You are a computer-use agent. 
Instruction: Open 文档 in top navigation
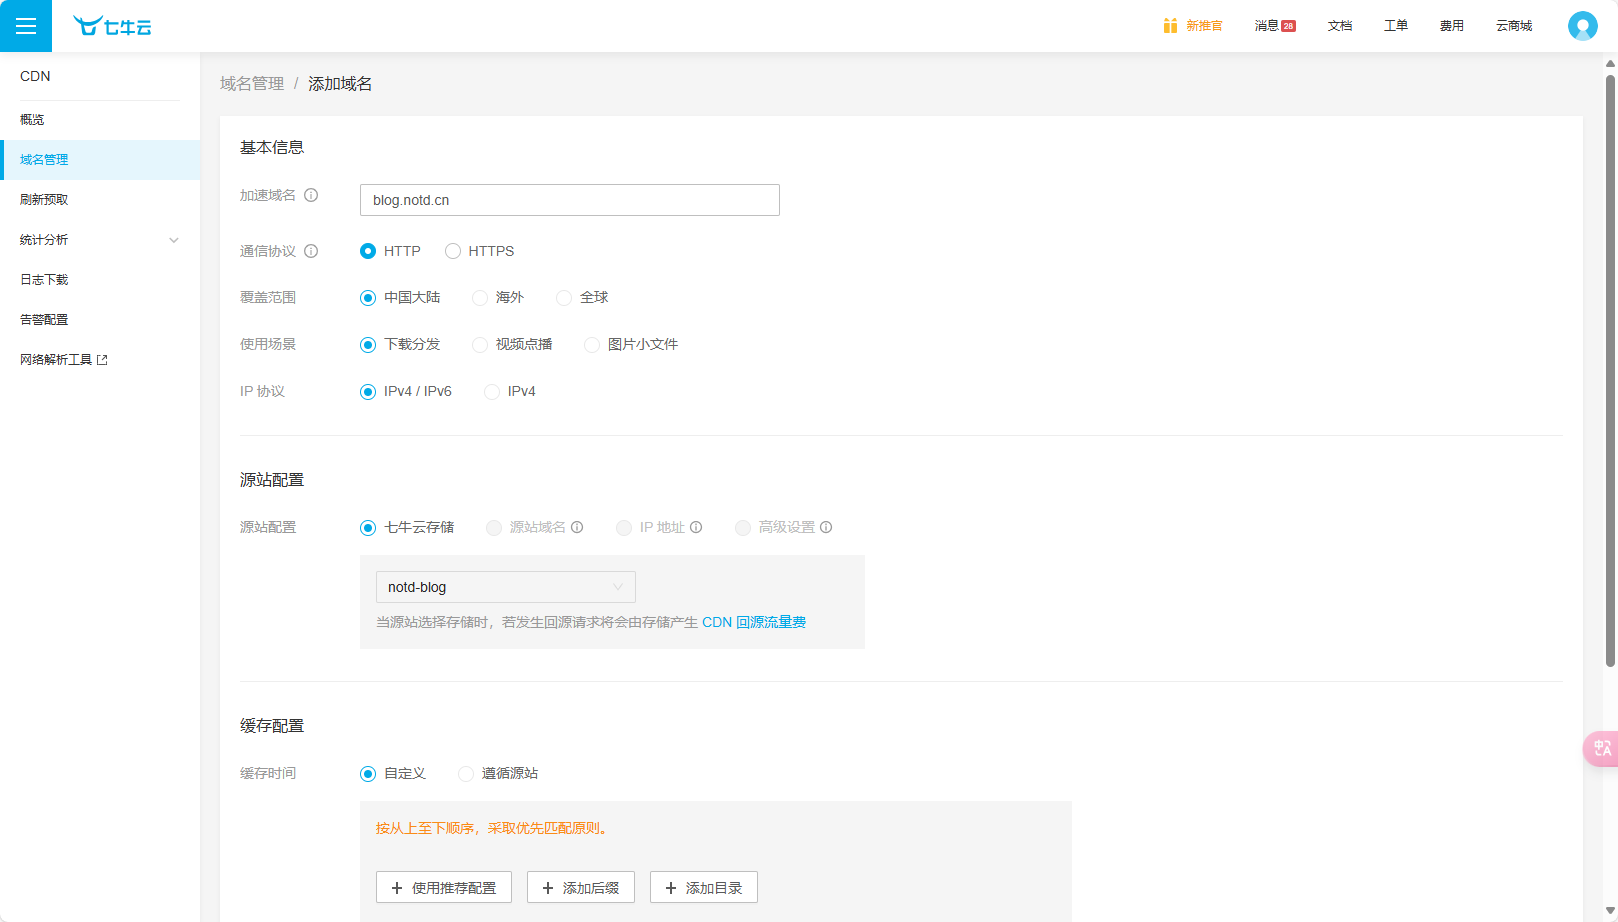pyautogui.click(x=1340, y=26)
